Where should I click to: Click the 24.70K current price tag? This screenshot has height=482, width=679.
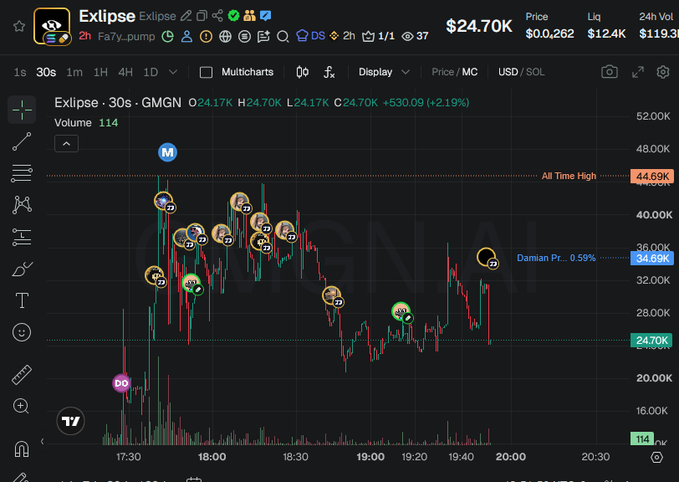tap(651, 340)
